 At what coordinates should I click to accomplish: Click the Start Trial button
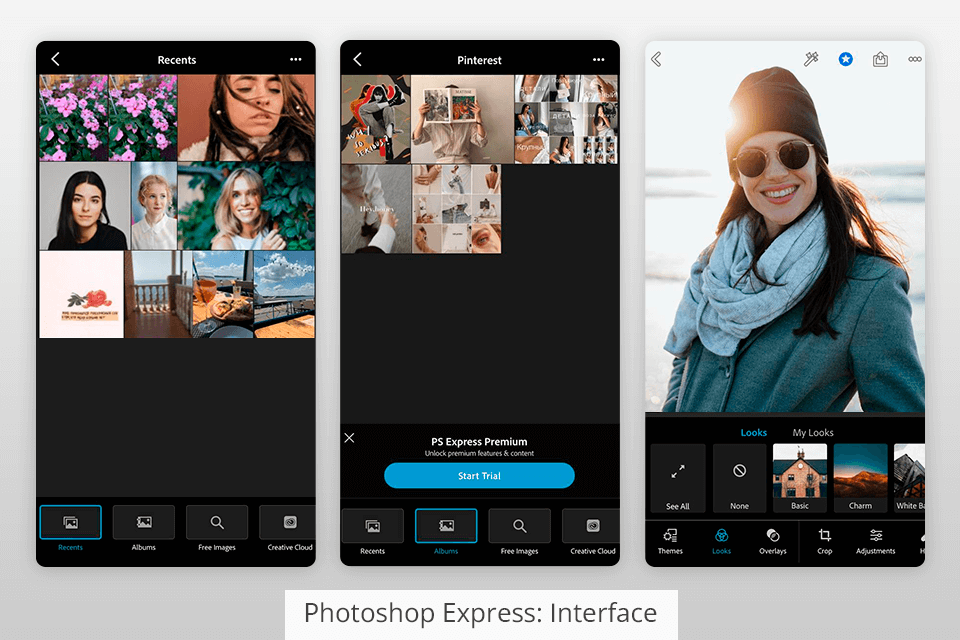pyautogui.click(x=479, y=475)
